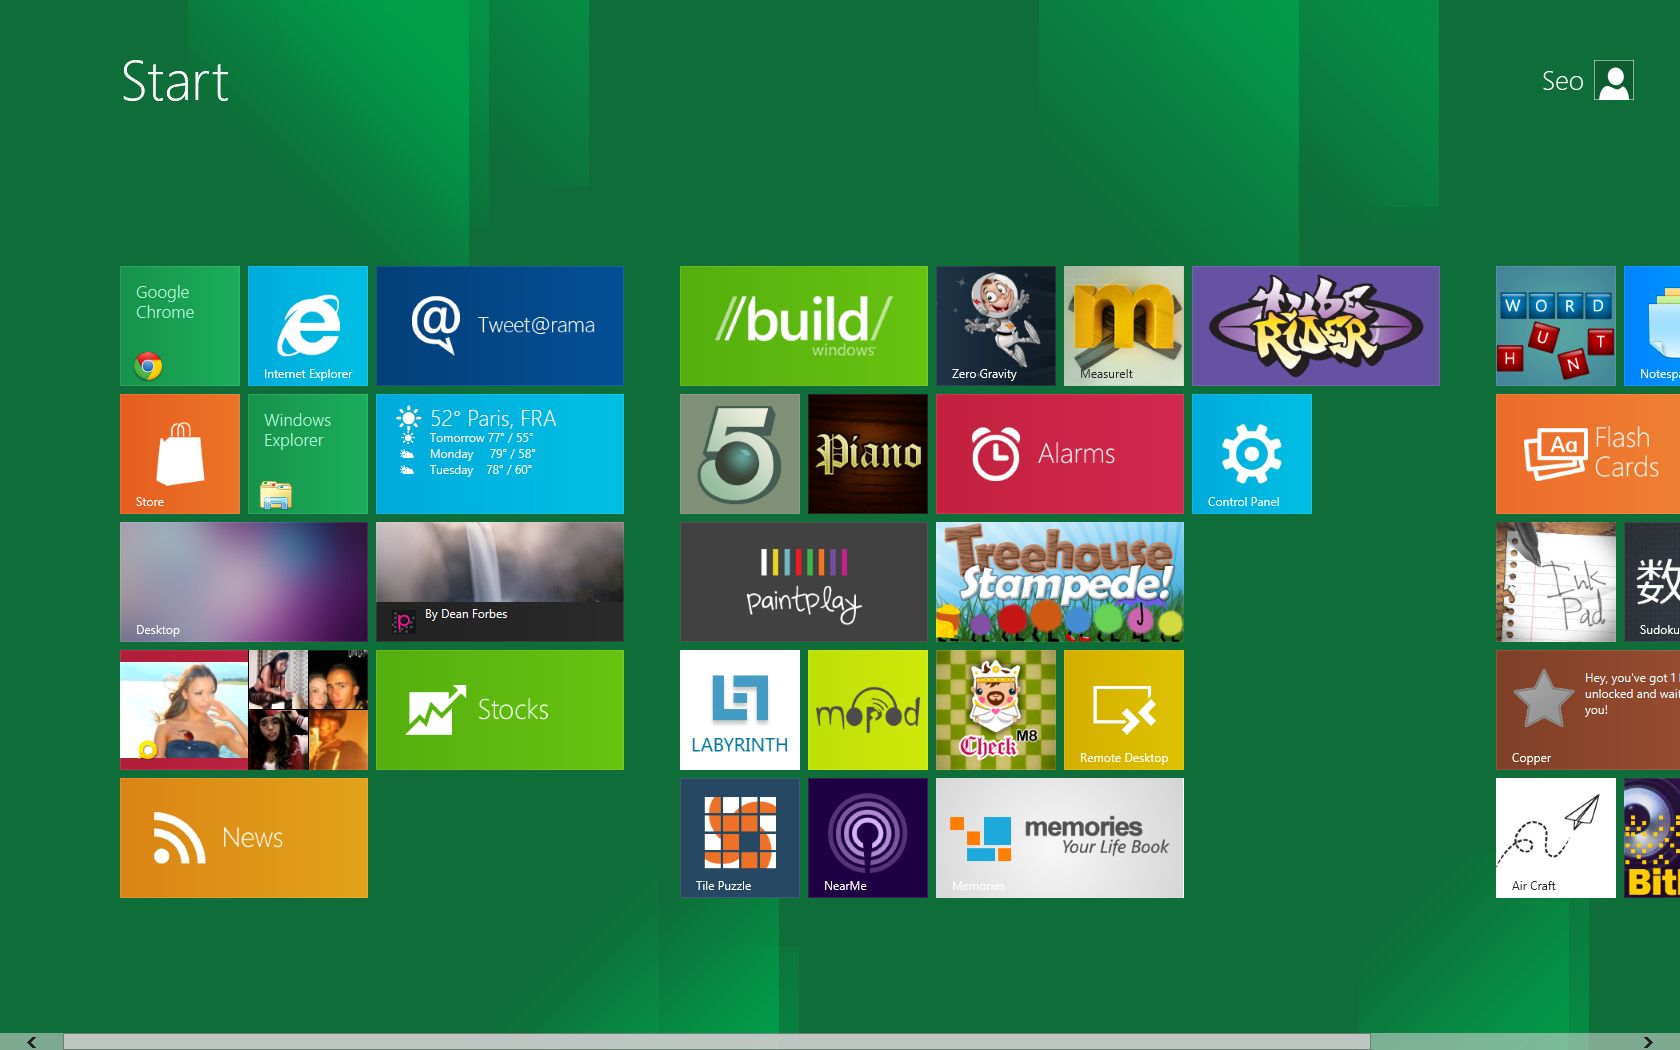Open the tile with the number 5
1680x1050 pixels.
point(740,454)
